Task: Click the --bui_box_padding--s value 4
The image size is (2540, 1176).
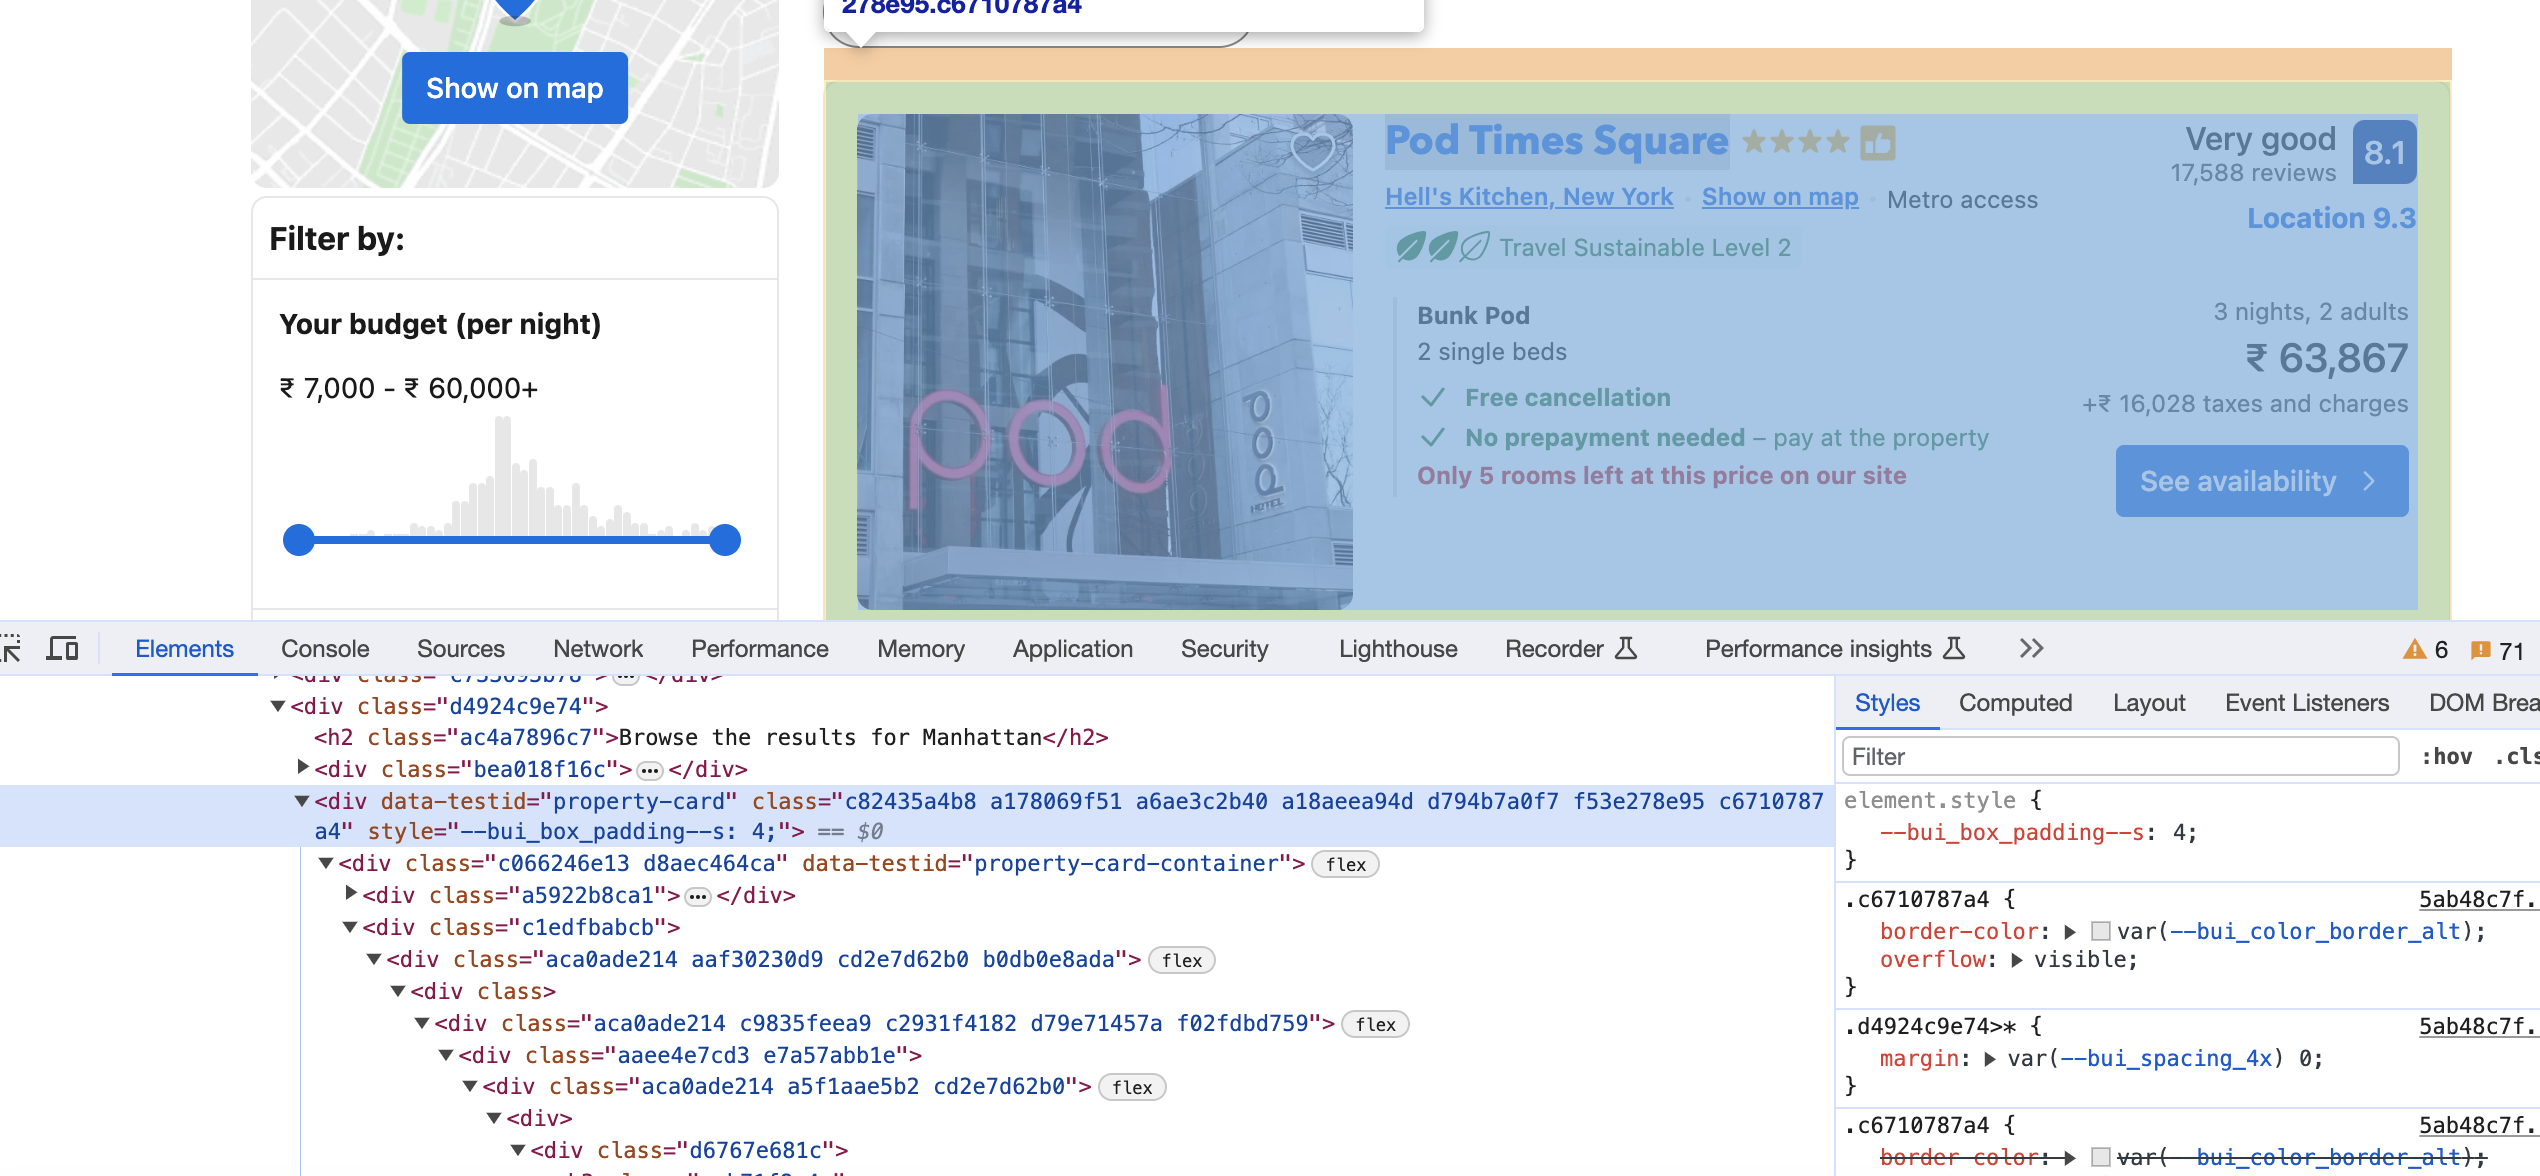Action: point(2179,833)
